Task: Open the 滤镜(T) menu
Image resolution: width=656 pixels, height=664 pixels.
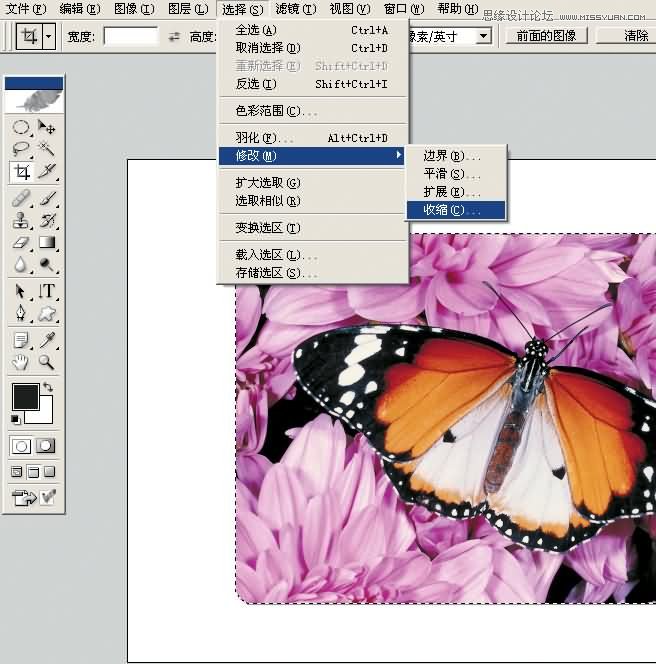Action: [296, 9]
